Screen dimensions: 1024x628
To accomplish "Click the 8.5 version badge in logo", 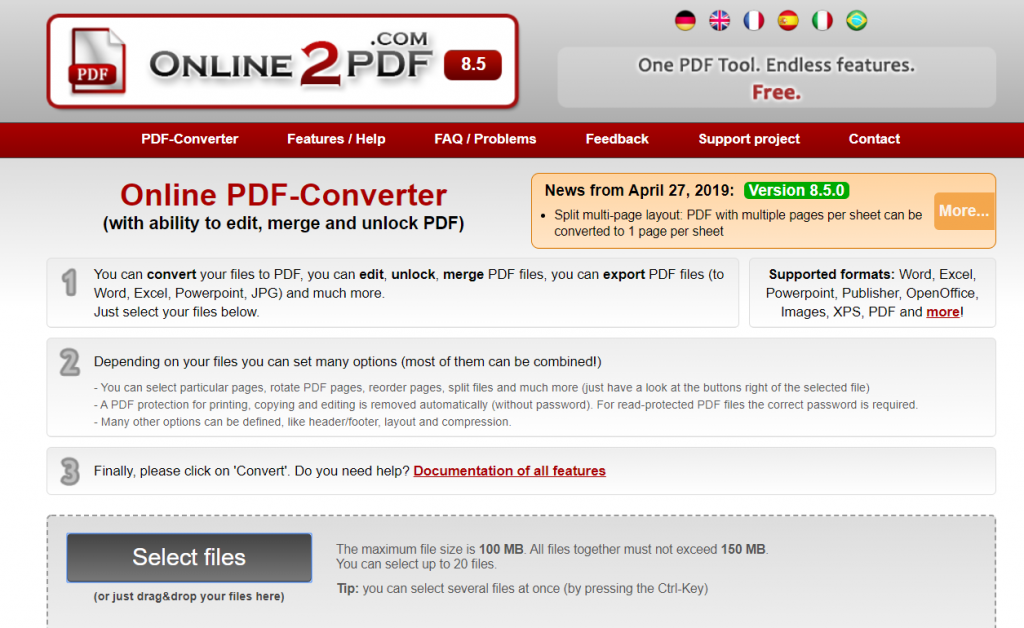I will click(x=473, y=65).
